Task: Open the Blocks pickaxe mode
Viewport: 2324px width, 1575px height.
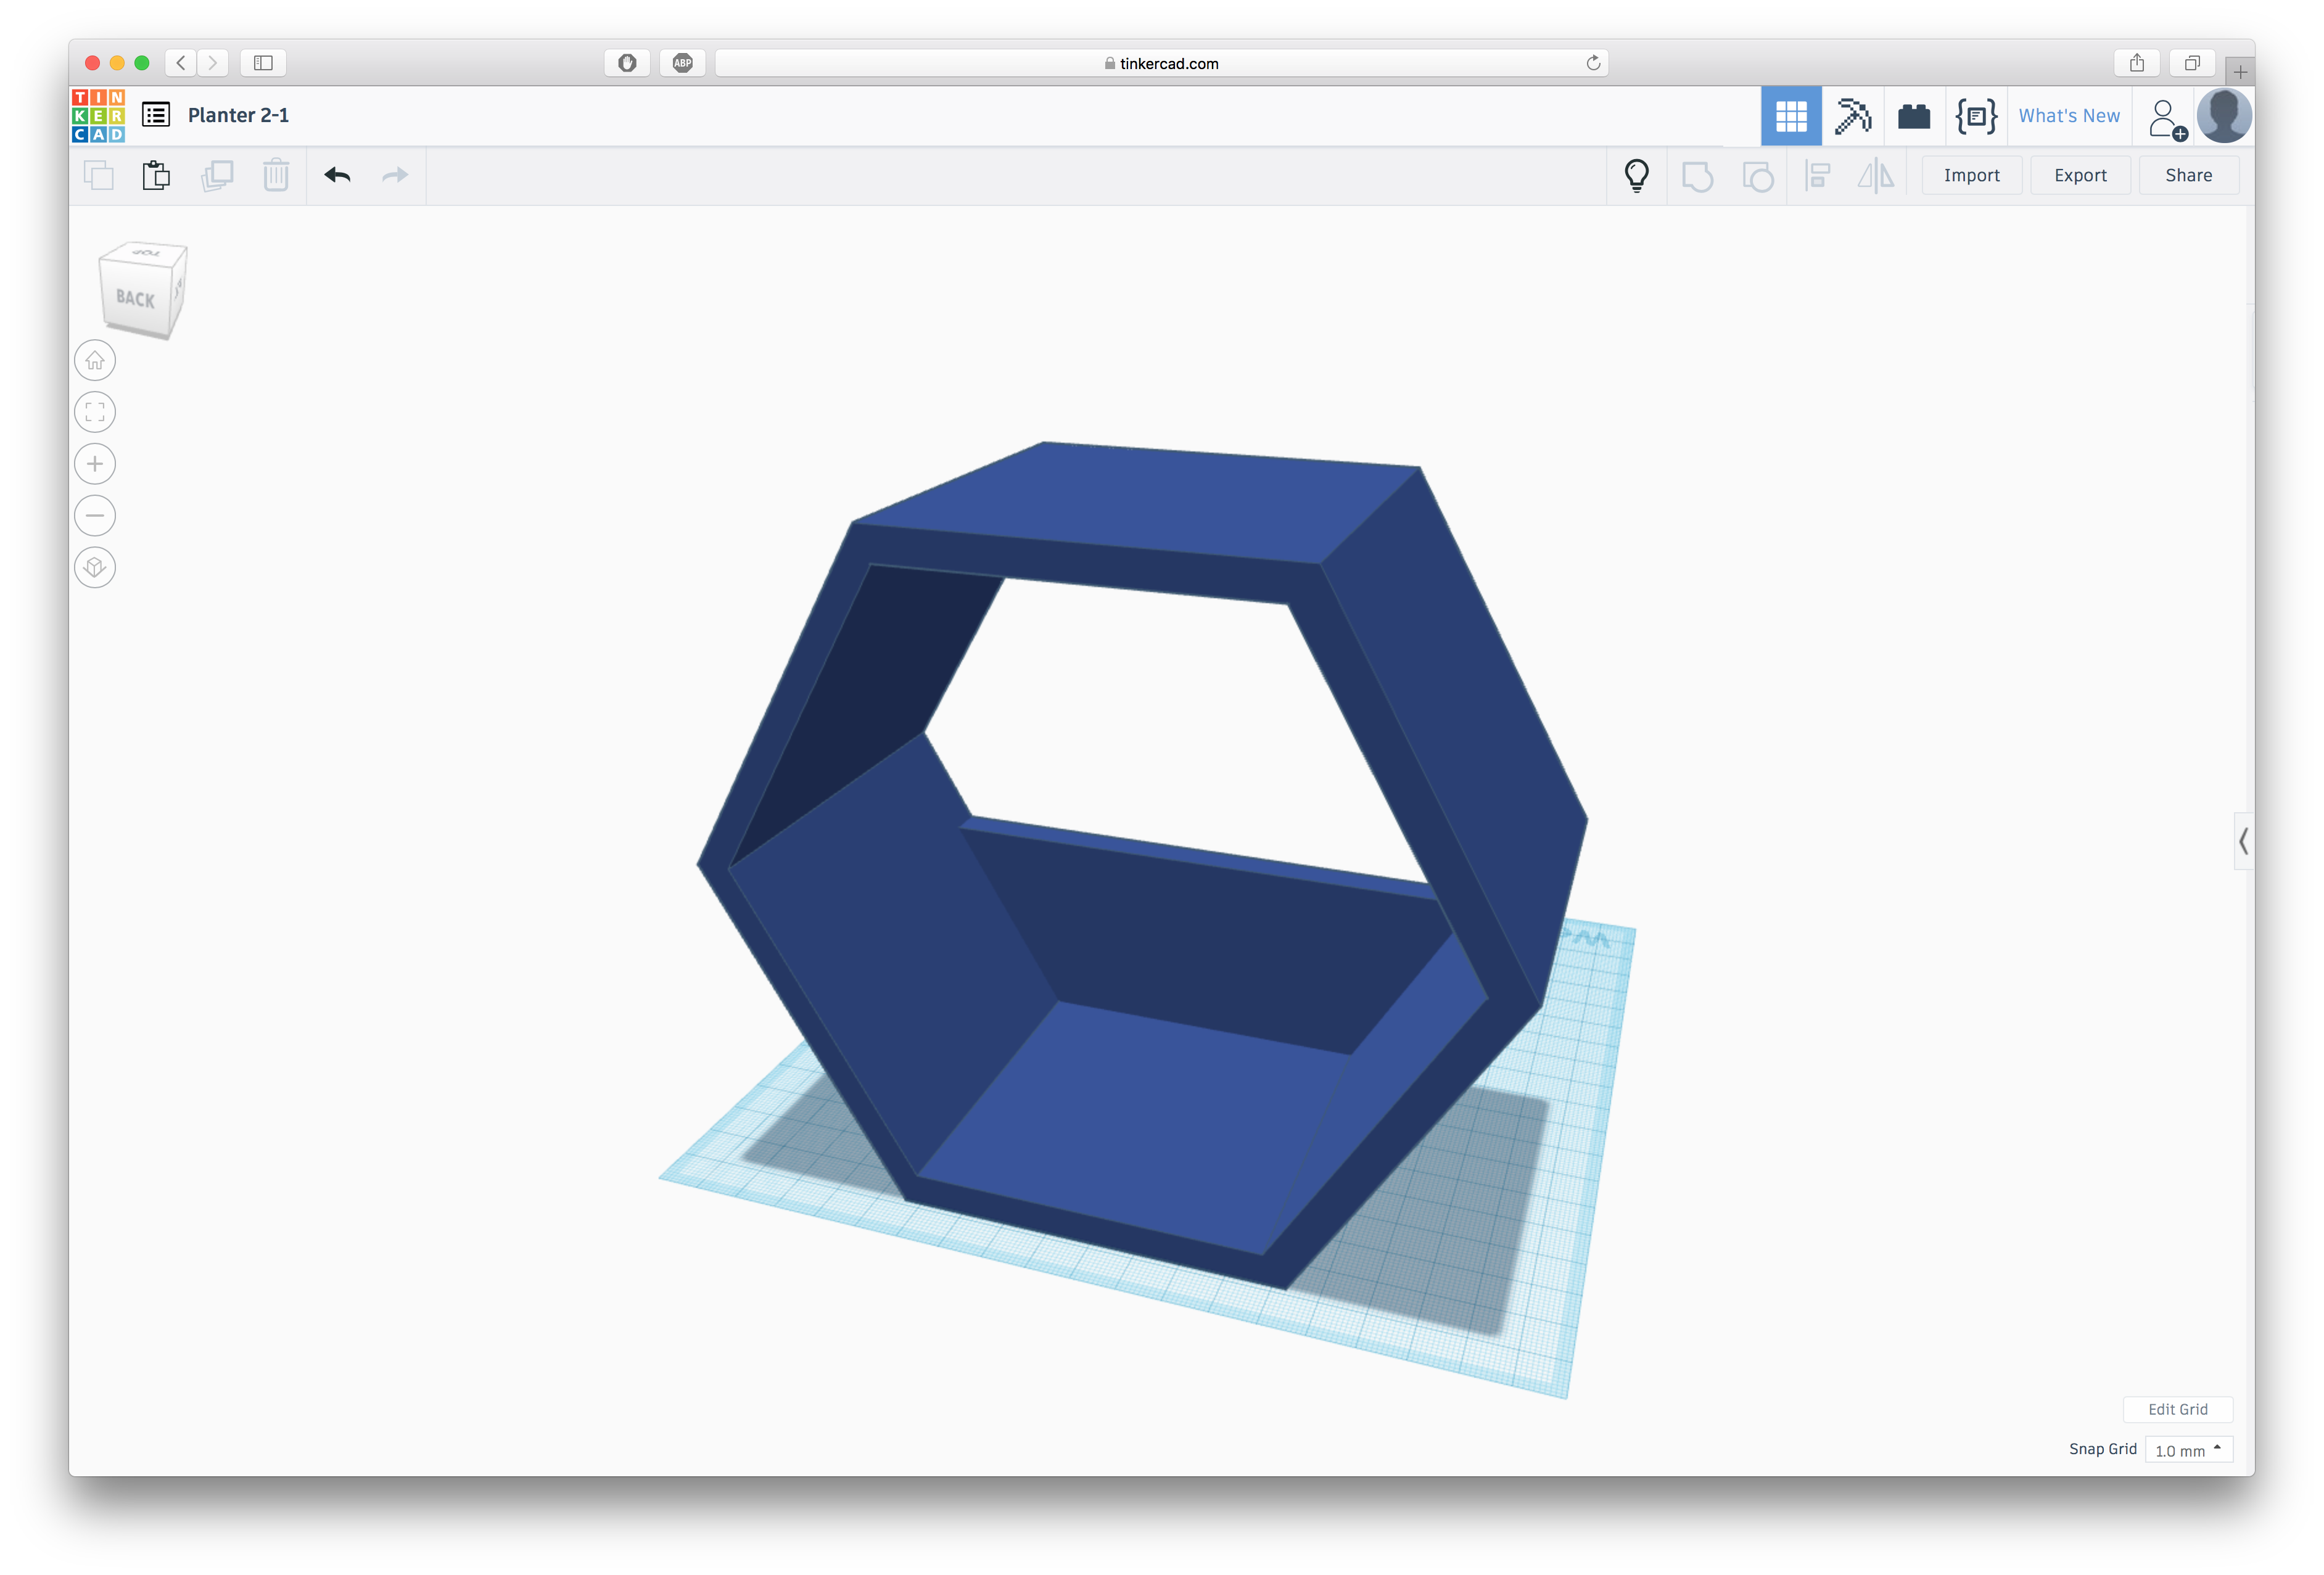Action: pos(1852,116)
